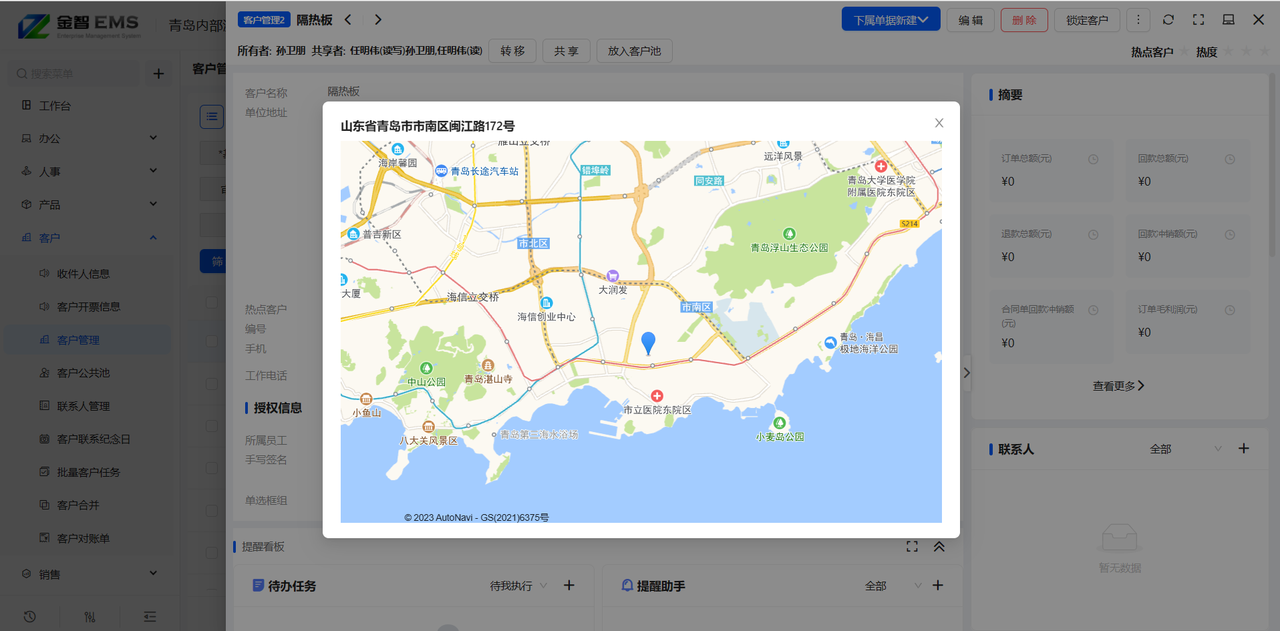Expand the 产品 sidebar menu
The height and width of the screenshot is (631, 1280).
(x=90, y=204)
